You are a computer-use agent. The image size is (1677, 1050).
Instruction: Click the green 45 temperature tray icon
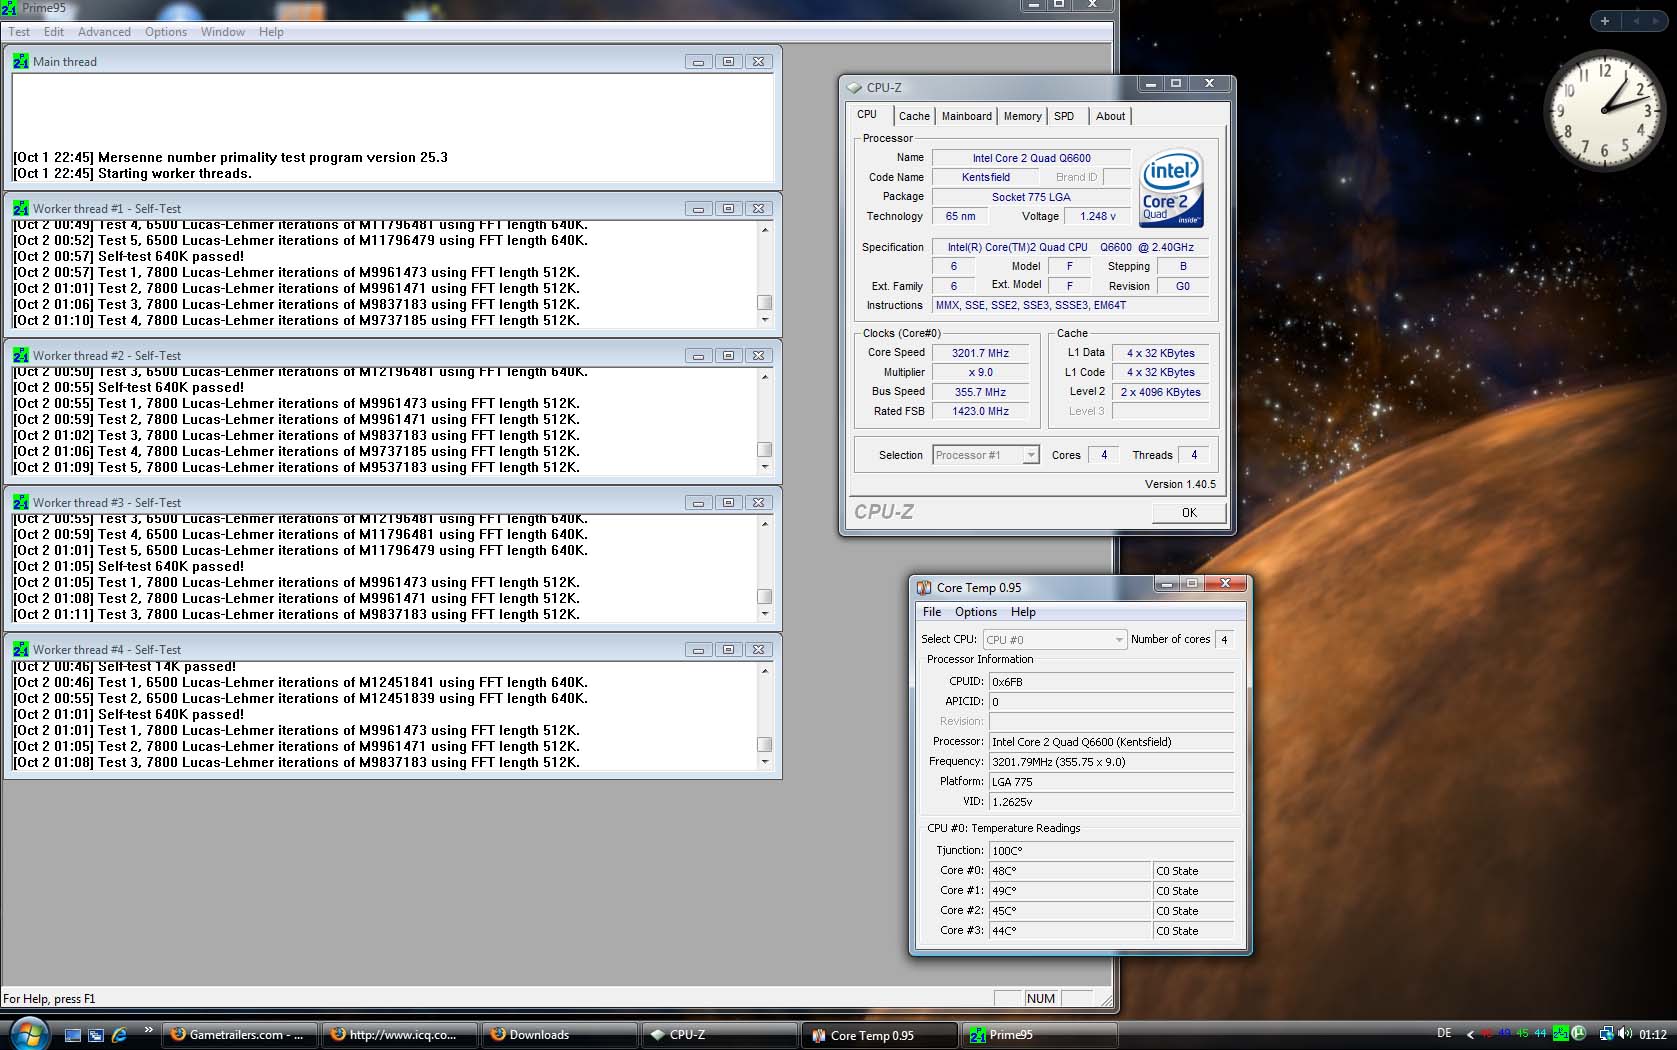point(1523,1034)
